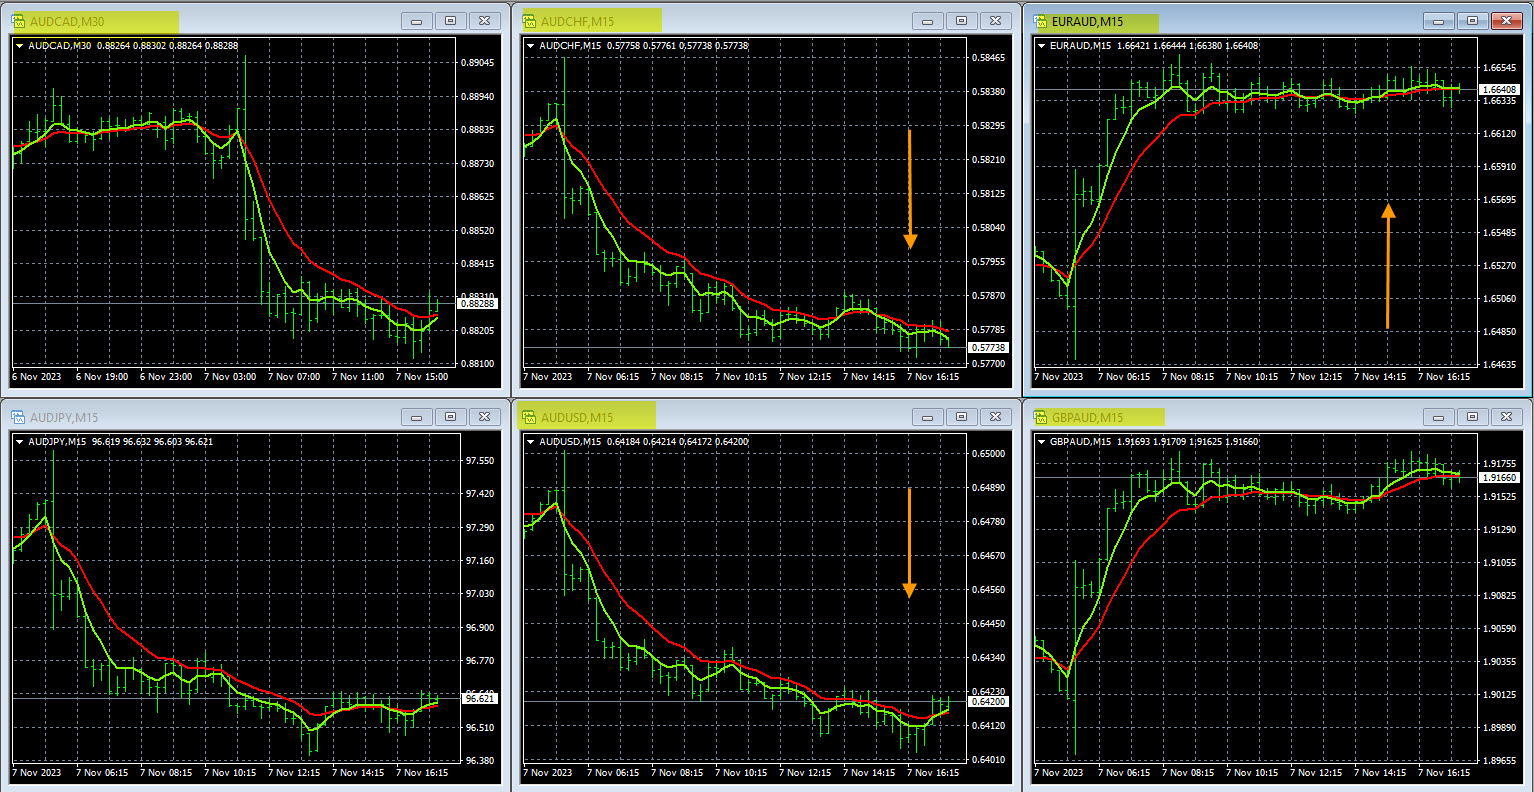The image size is (1534, 792).
Task: Click the AUDJPY,M15 title bar icon
Action: (19, 417)
